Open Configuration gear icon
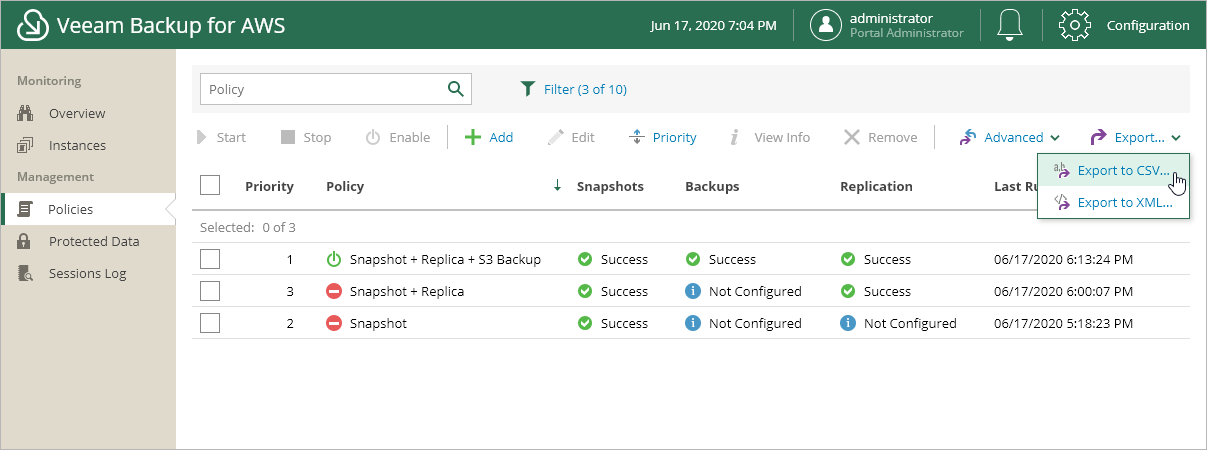The height and width of the screenshot is (450, 1207). pos(1074,25)
